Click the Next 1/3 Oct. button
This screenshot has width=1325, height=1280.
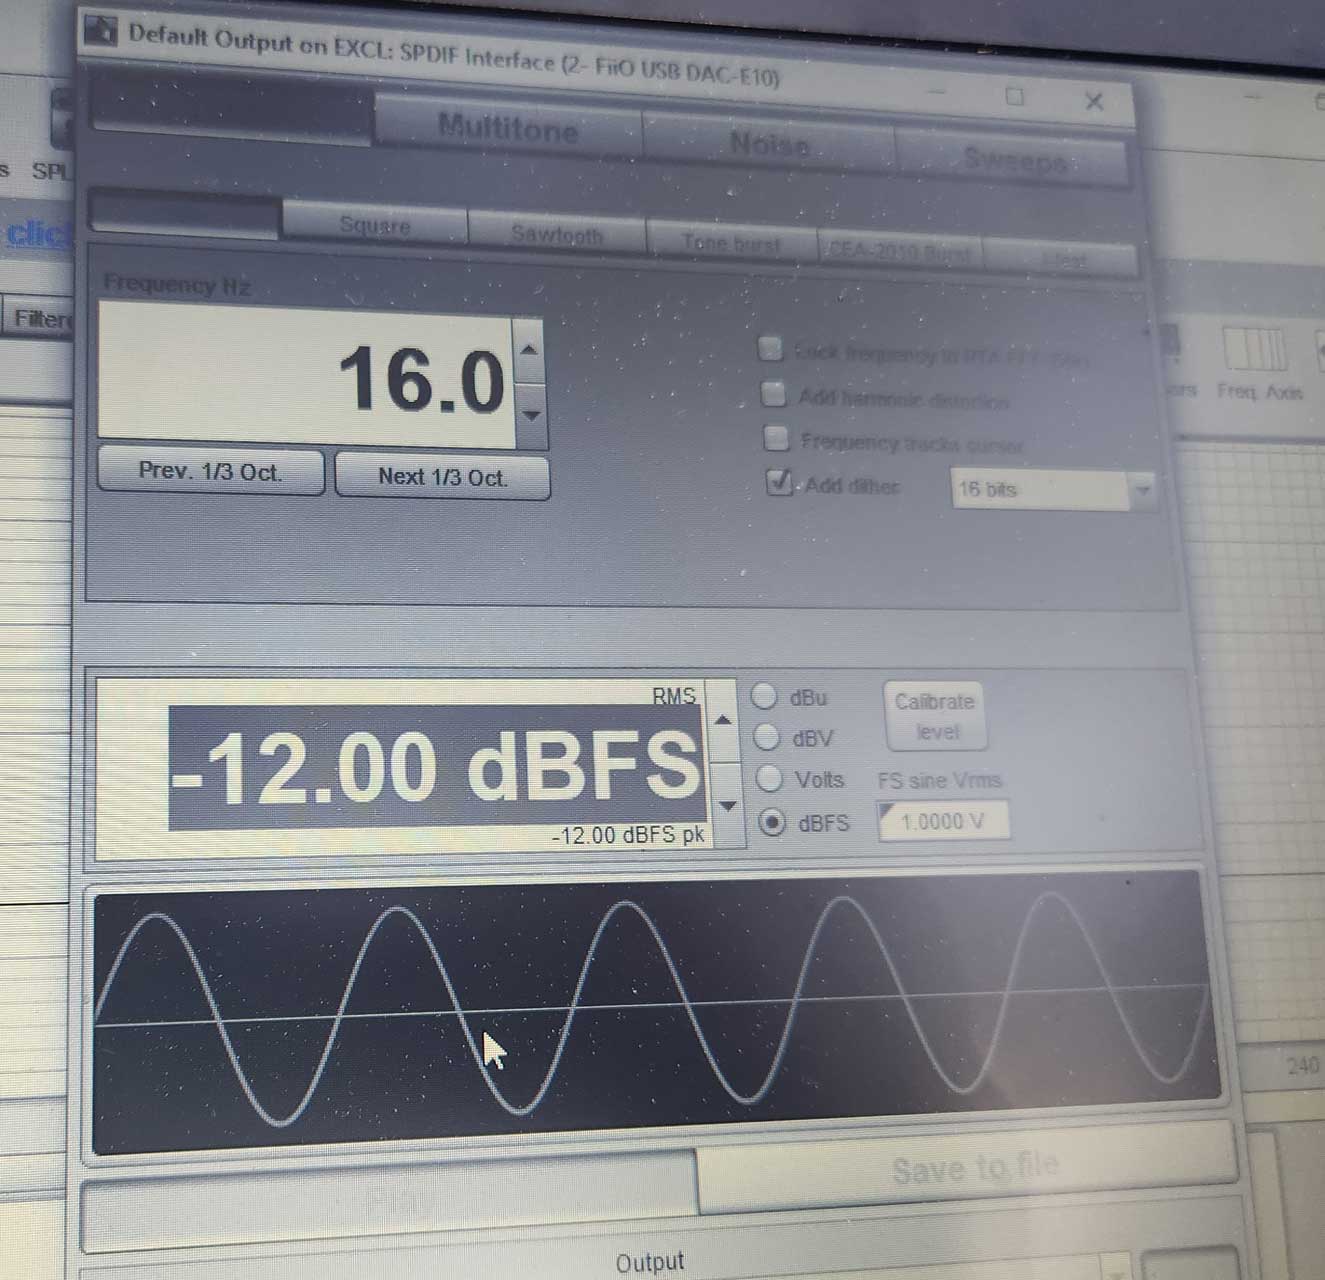click(442, 476)
